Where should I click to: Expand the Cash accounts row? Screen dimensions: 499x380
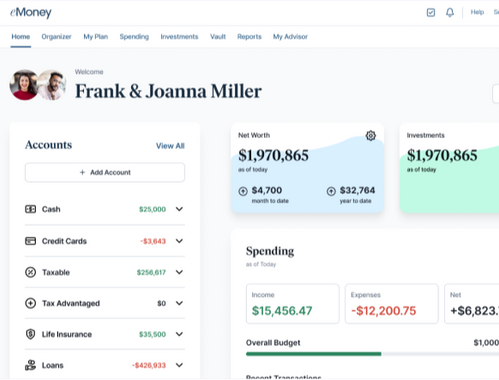(179, 209)
